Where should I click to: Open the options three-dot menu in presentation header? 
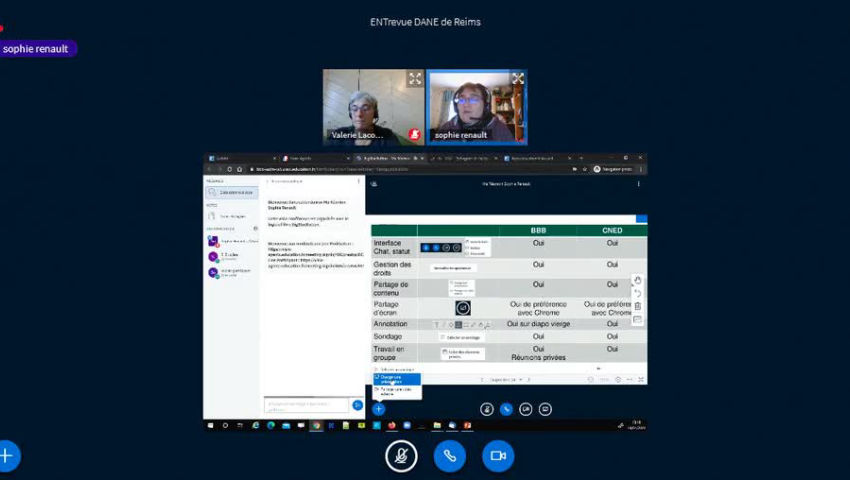pos(640,184)
